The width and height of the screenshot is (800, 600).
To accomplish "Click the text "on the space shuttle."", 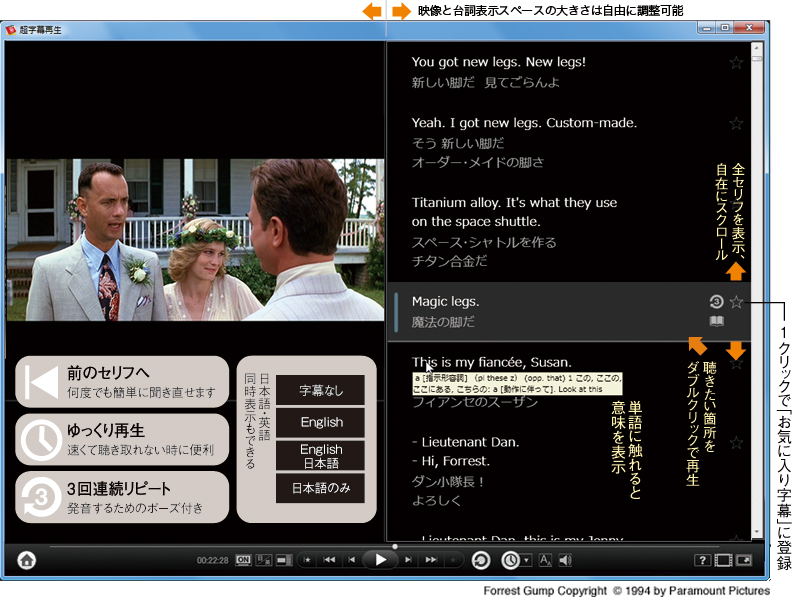I will pyautogui.click(x=476, y=221).
